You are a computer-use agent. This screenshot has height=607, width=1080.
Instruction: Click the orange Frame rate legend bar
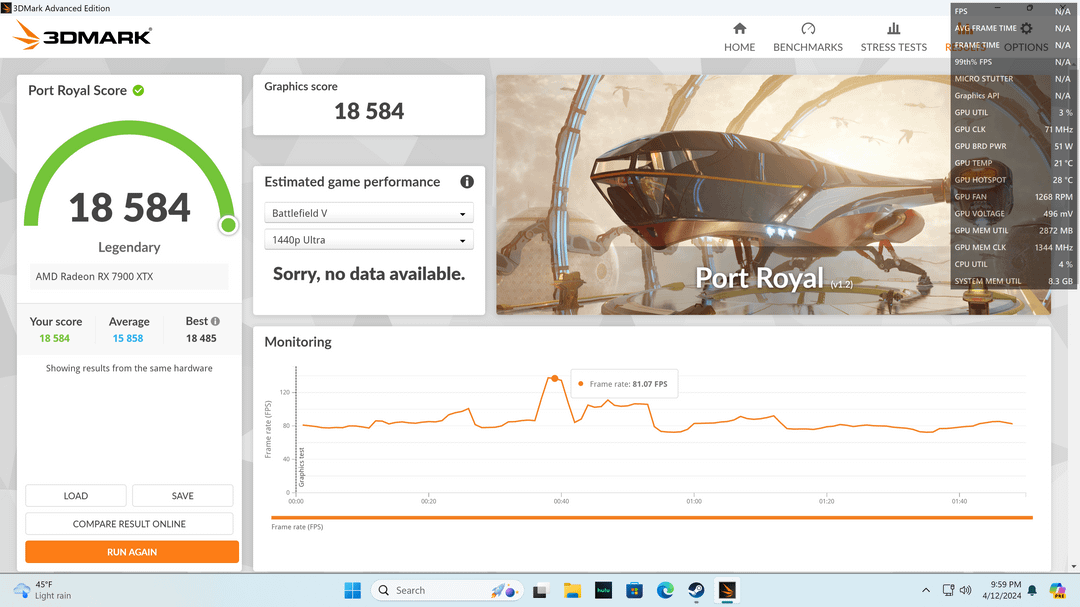pos(652,517)
